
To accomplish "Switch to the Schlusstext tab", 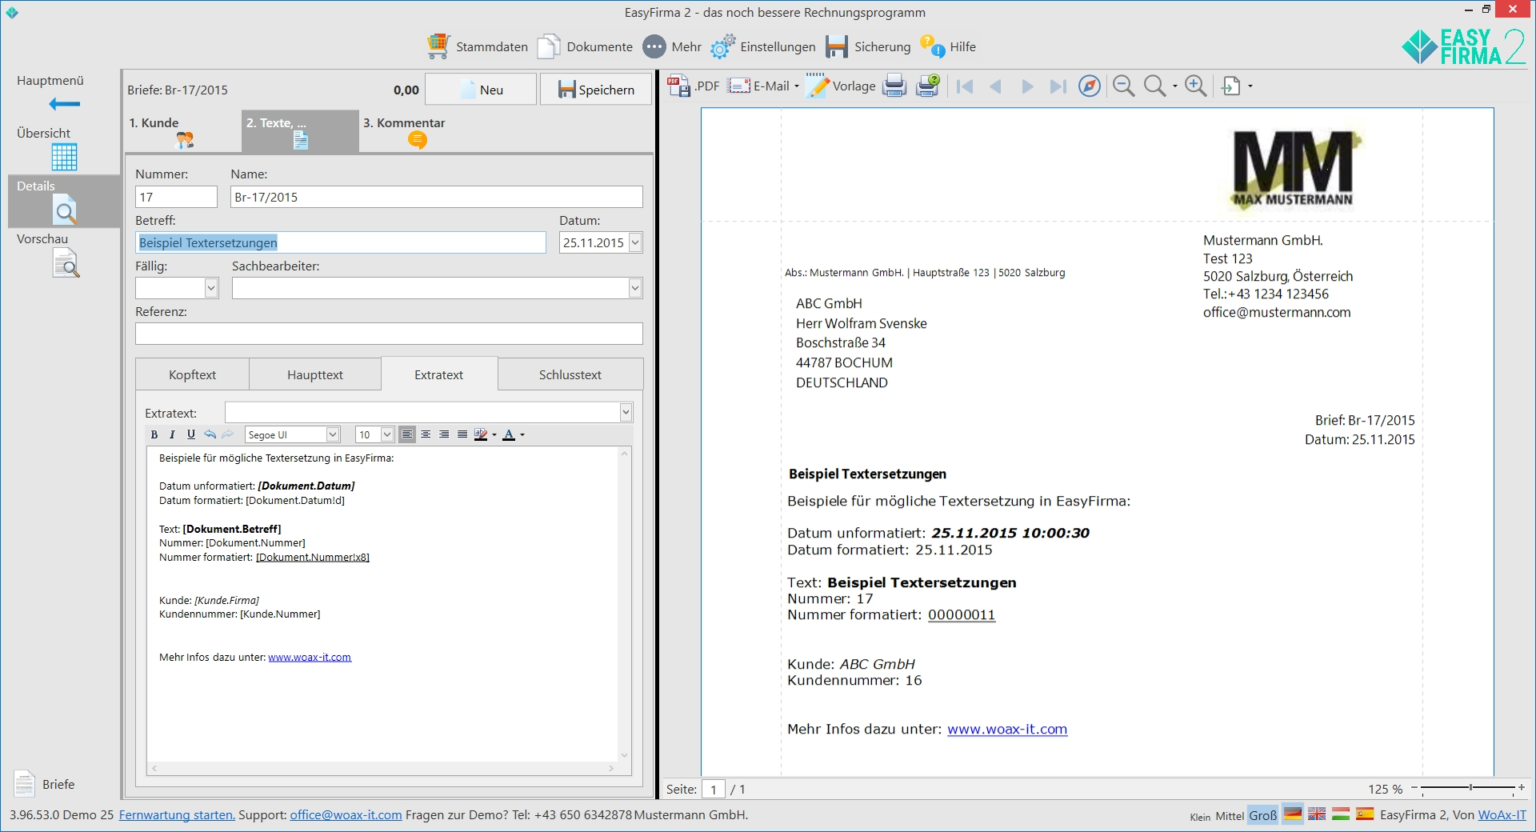I will click(570, 375).
